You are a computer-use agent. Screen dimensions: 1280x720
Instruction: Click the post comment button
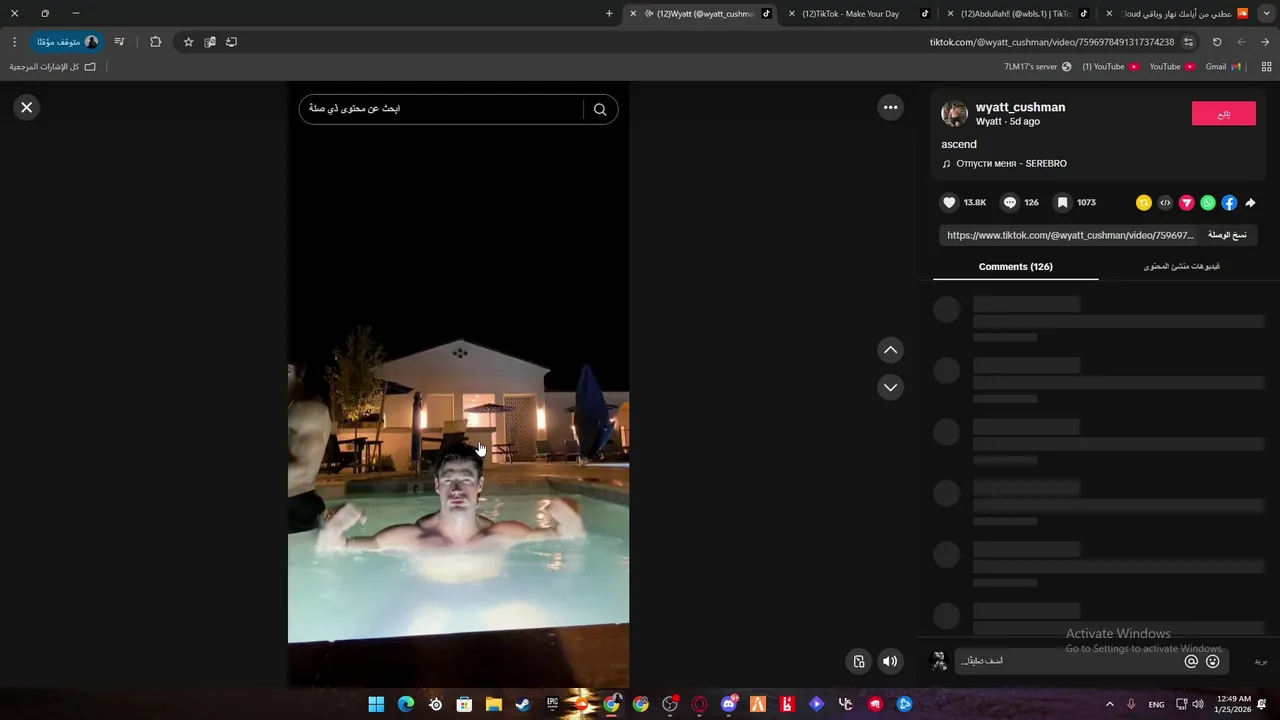tap(1261, 661)
